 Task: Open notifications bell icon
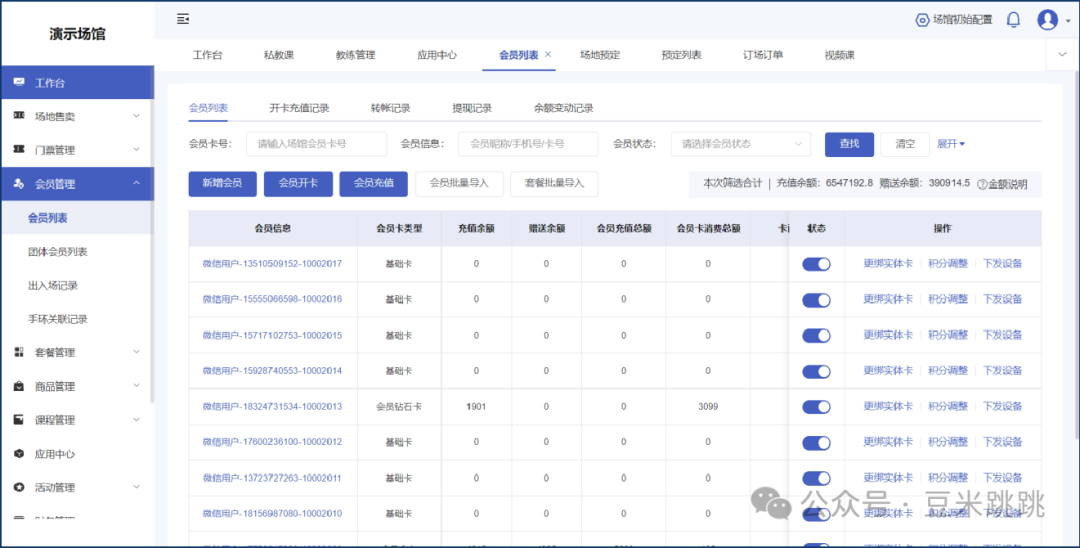coord(1013,19)
